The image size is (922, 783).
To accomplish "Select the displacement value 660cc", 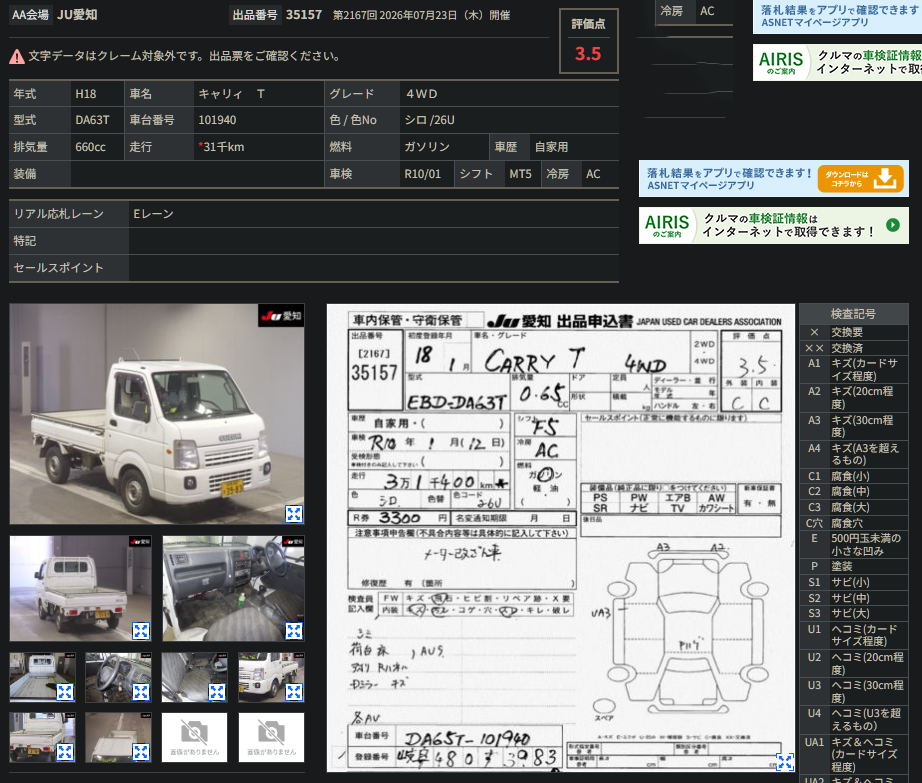I will [x=91, y=147].
